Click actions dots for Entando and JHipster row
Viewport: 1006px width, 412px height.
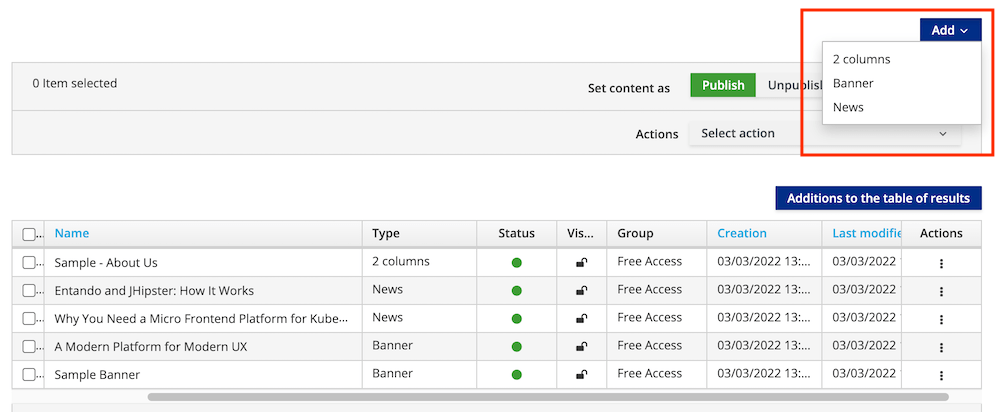point(941,291)
